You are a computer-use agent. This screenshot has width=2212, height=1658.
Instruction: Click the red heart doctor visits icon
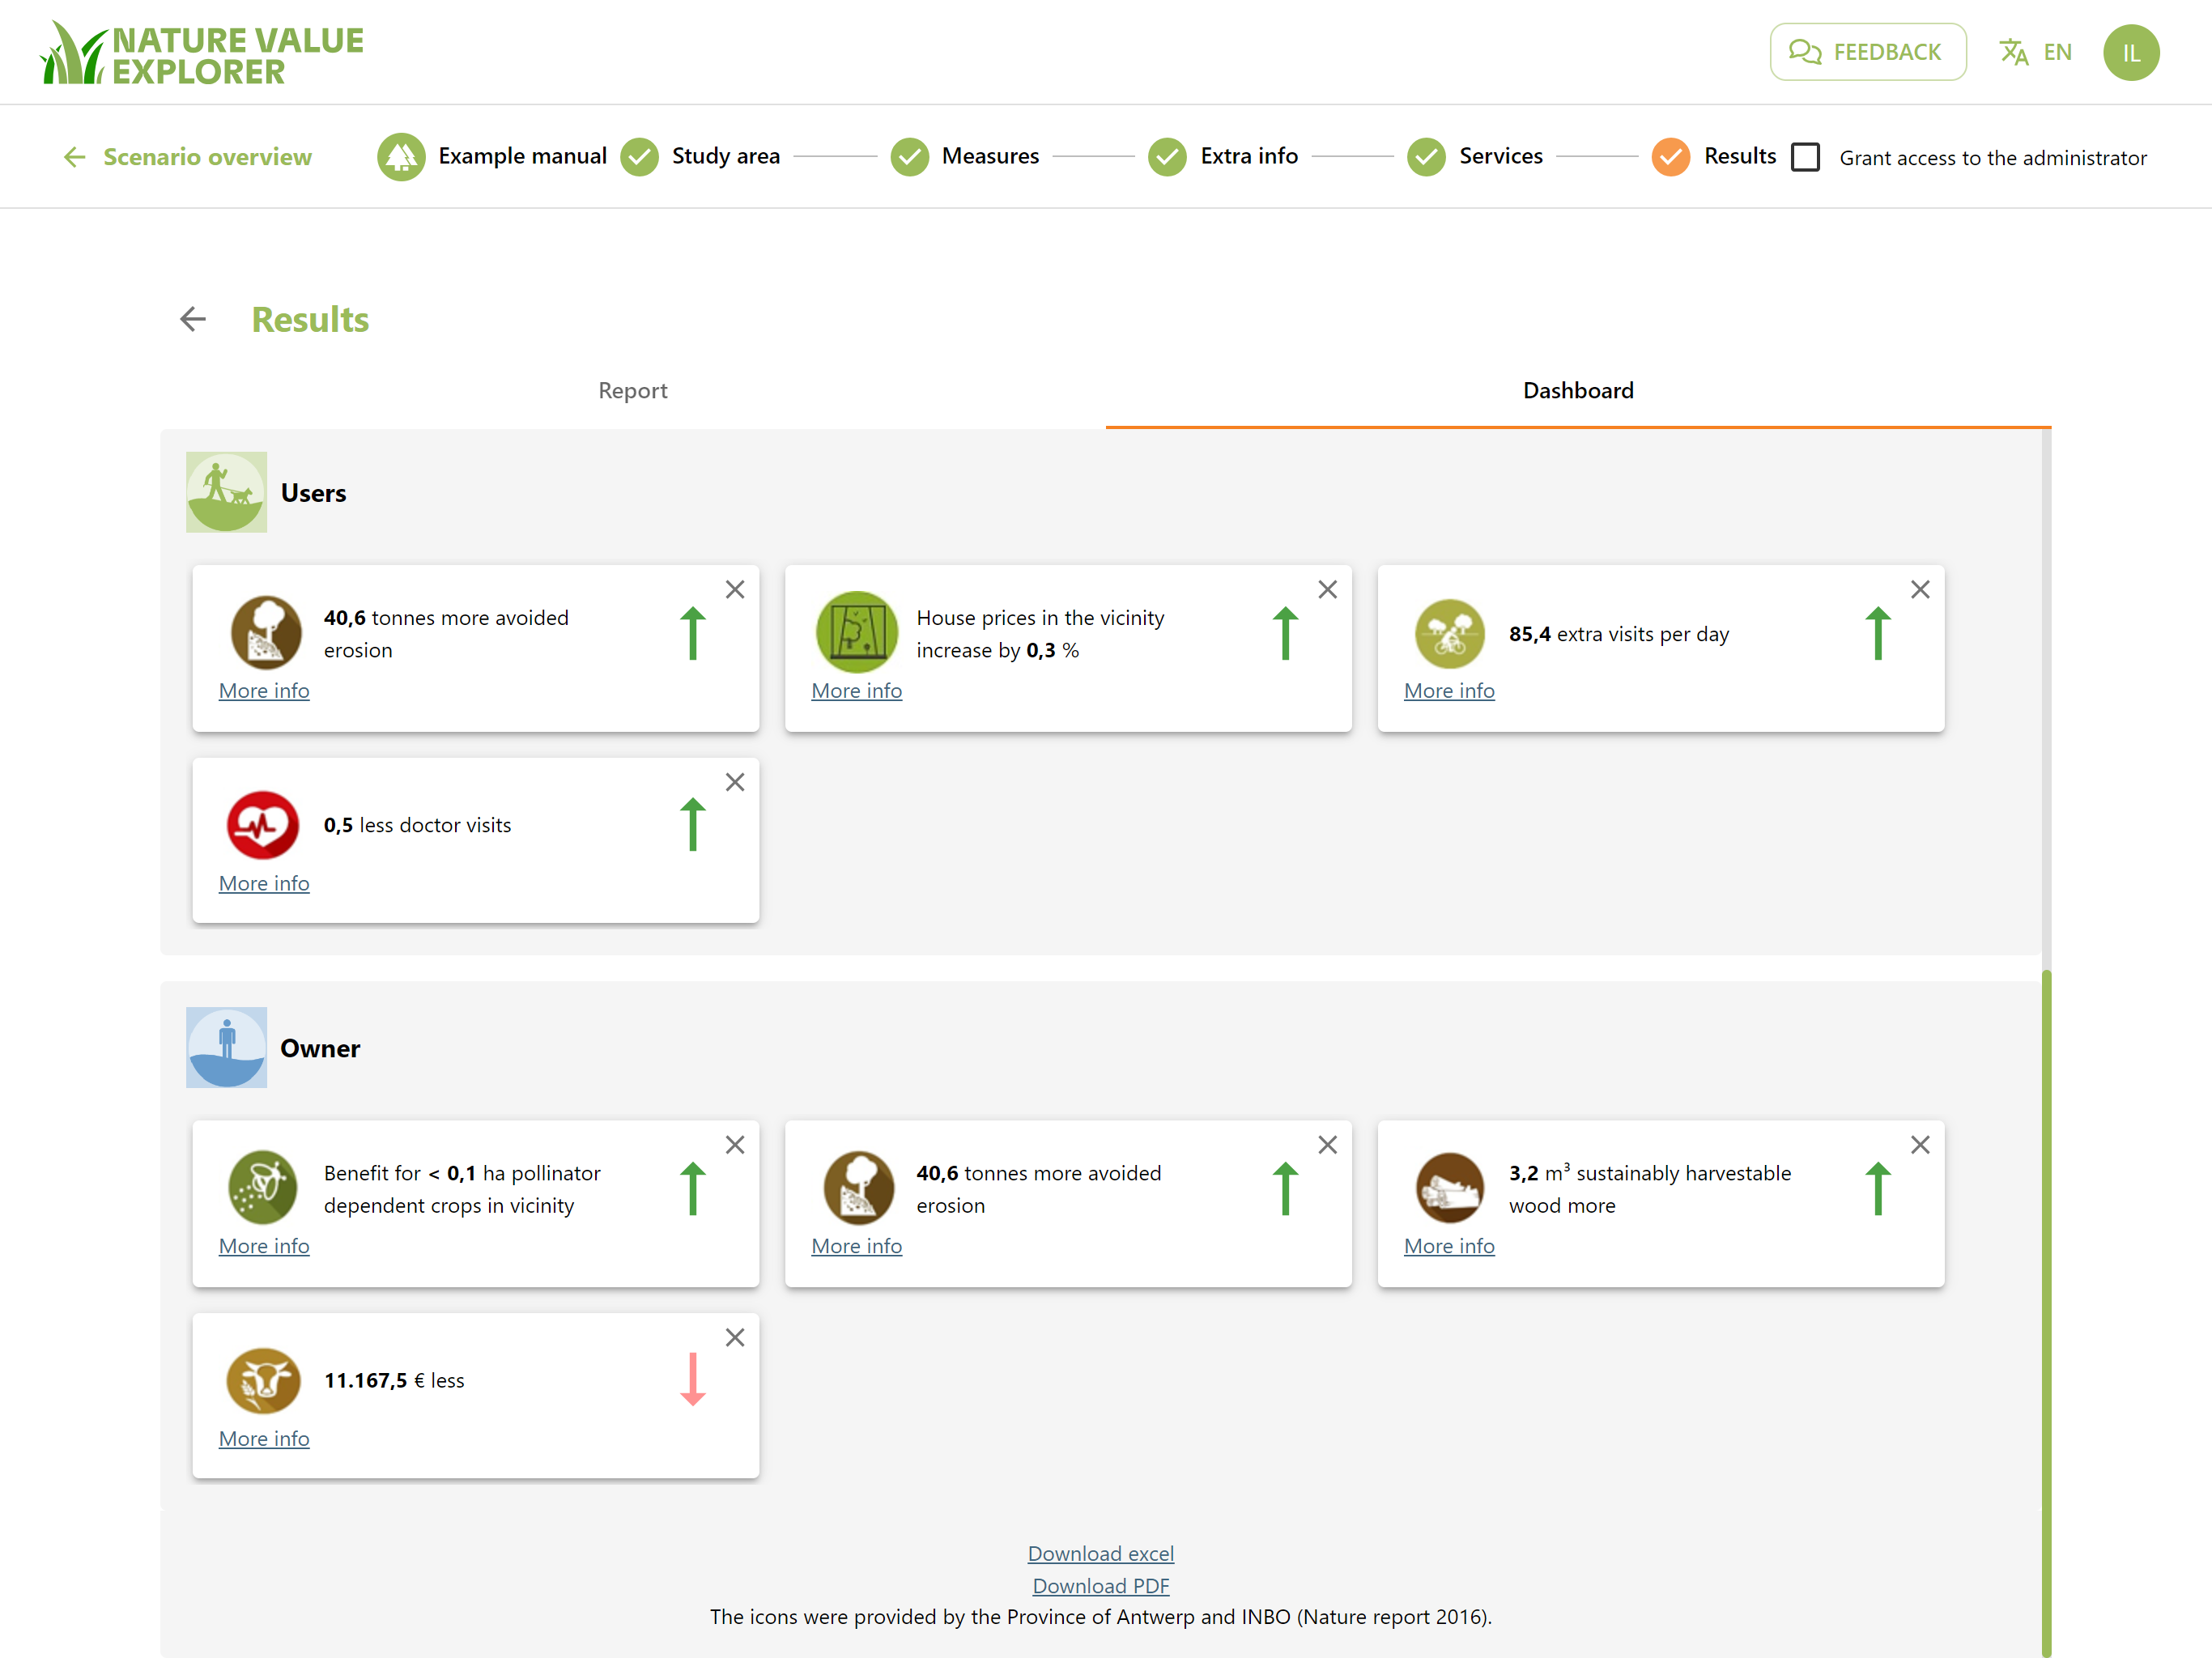click(263, 824)
